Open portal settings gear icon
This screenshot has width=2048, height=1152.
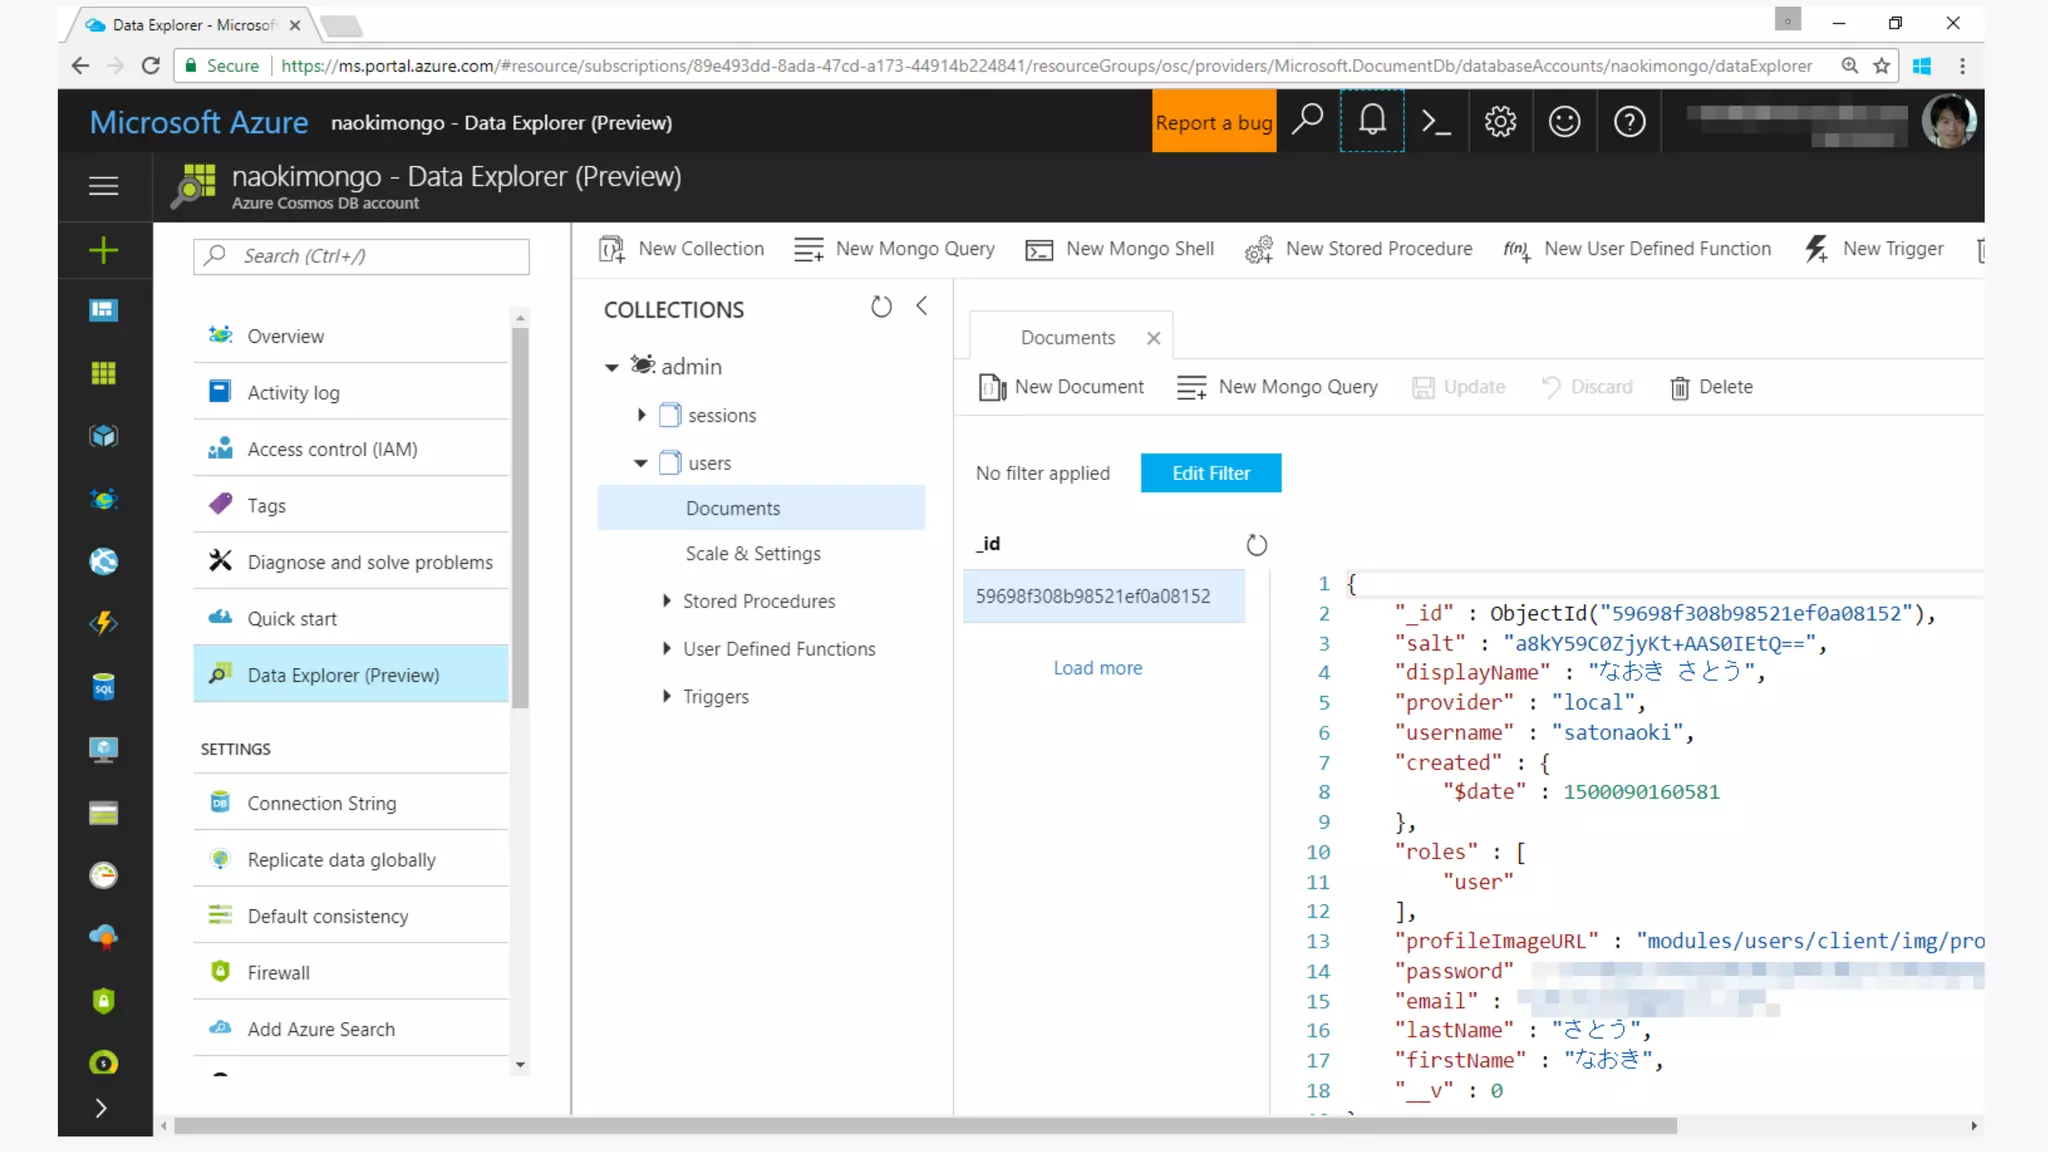1500,122
